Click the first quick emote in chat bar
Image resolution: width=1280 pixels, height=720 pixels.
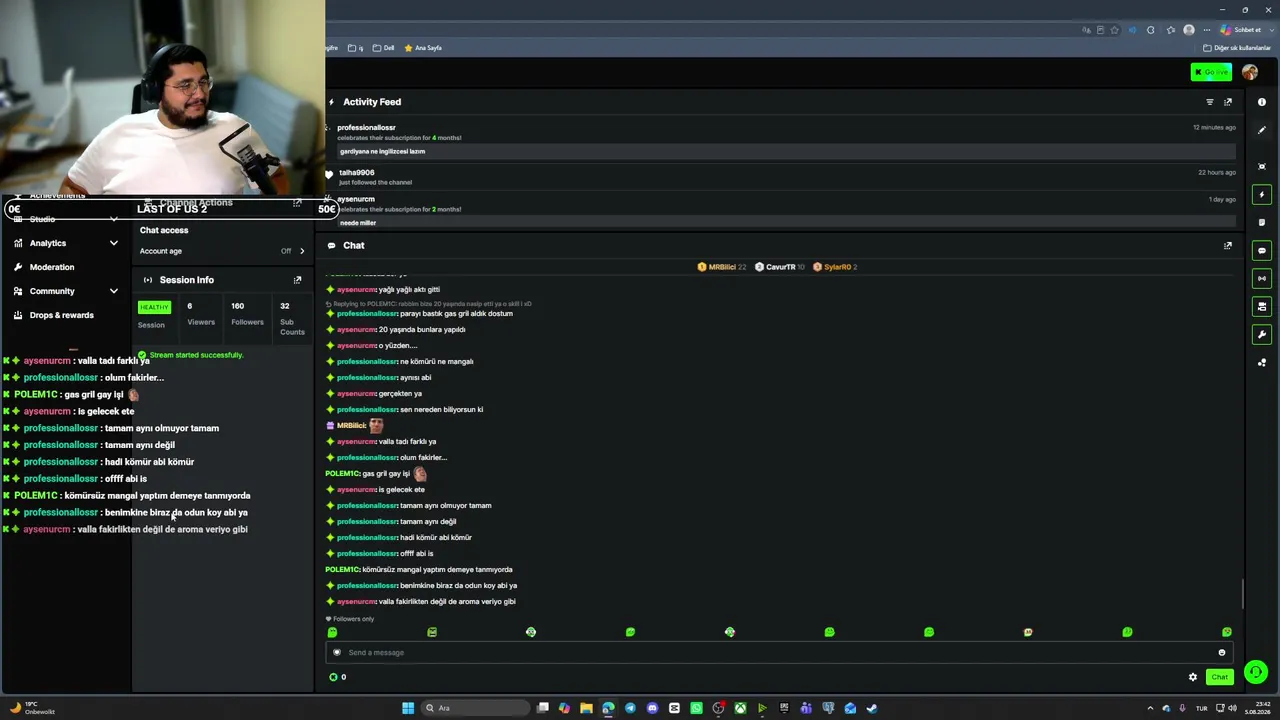333,632
